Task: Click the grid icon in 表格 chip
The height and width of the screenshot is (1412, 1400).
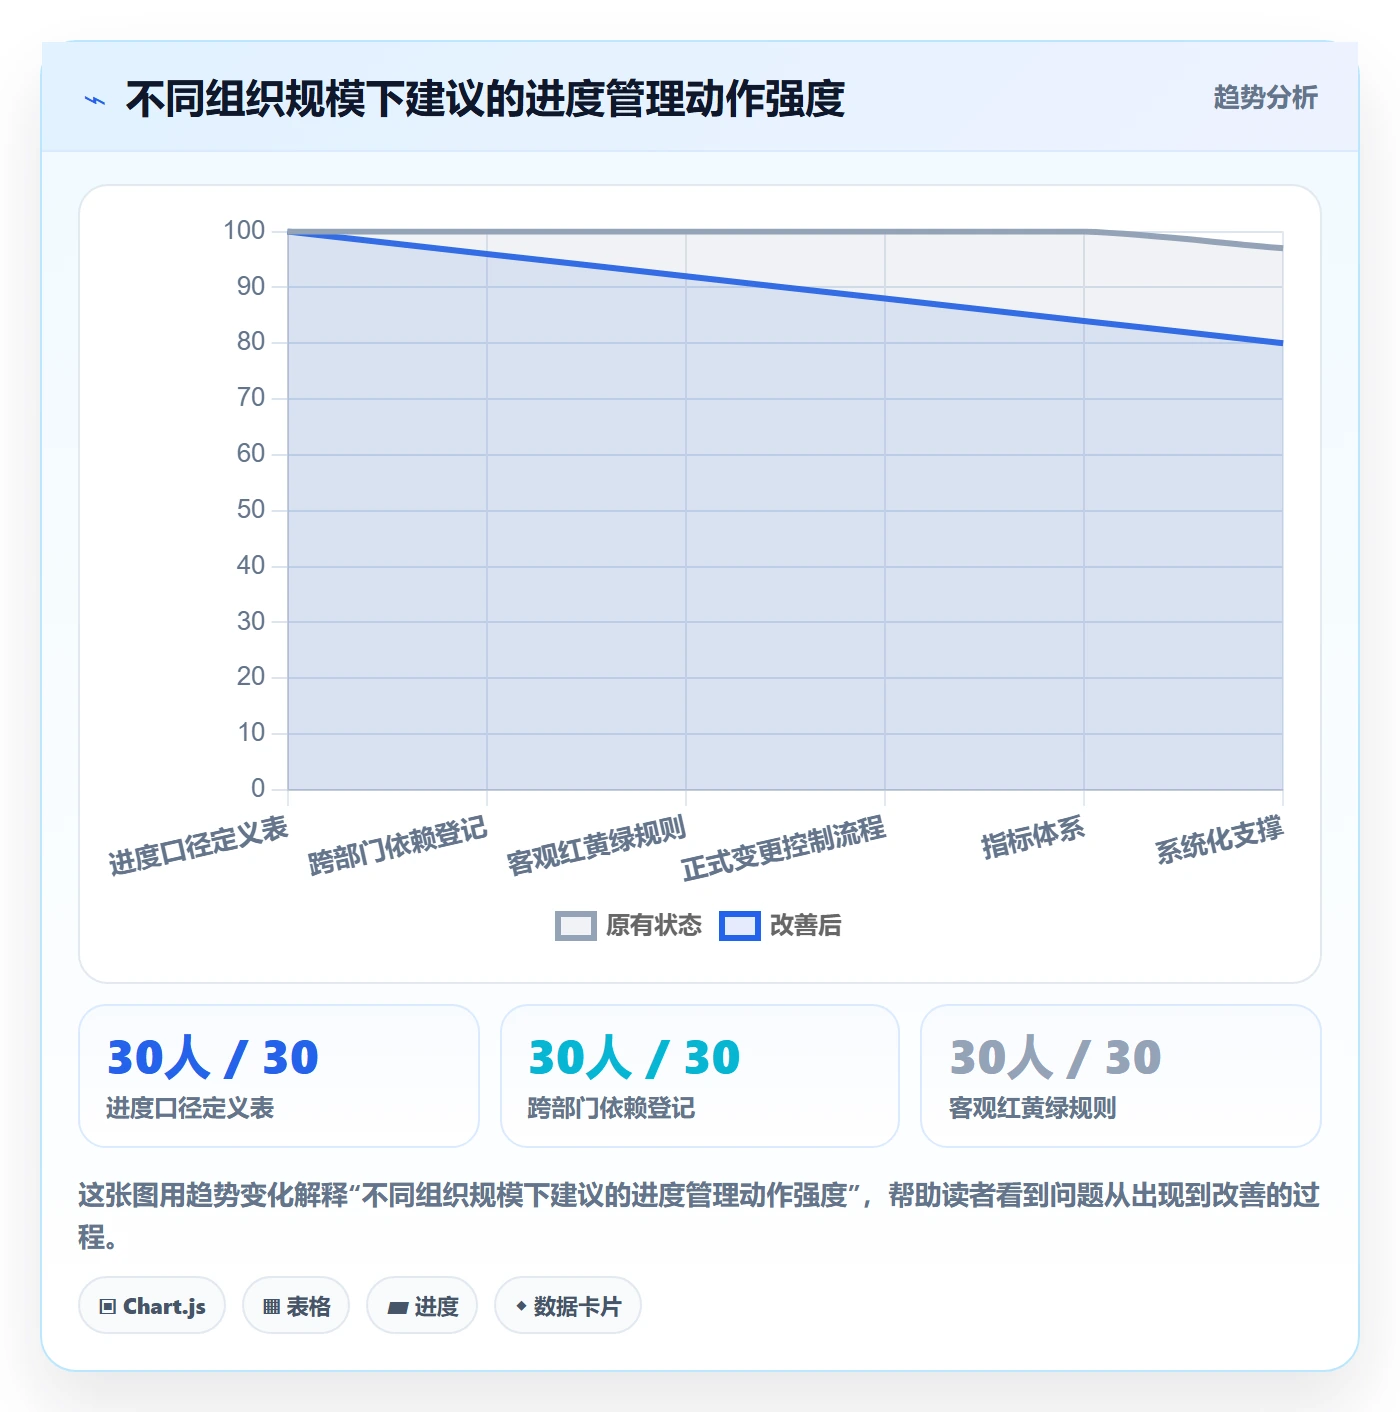Action: point(271,1306)
